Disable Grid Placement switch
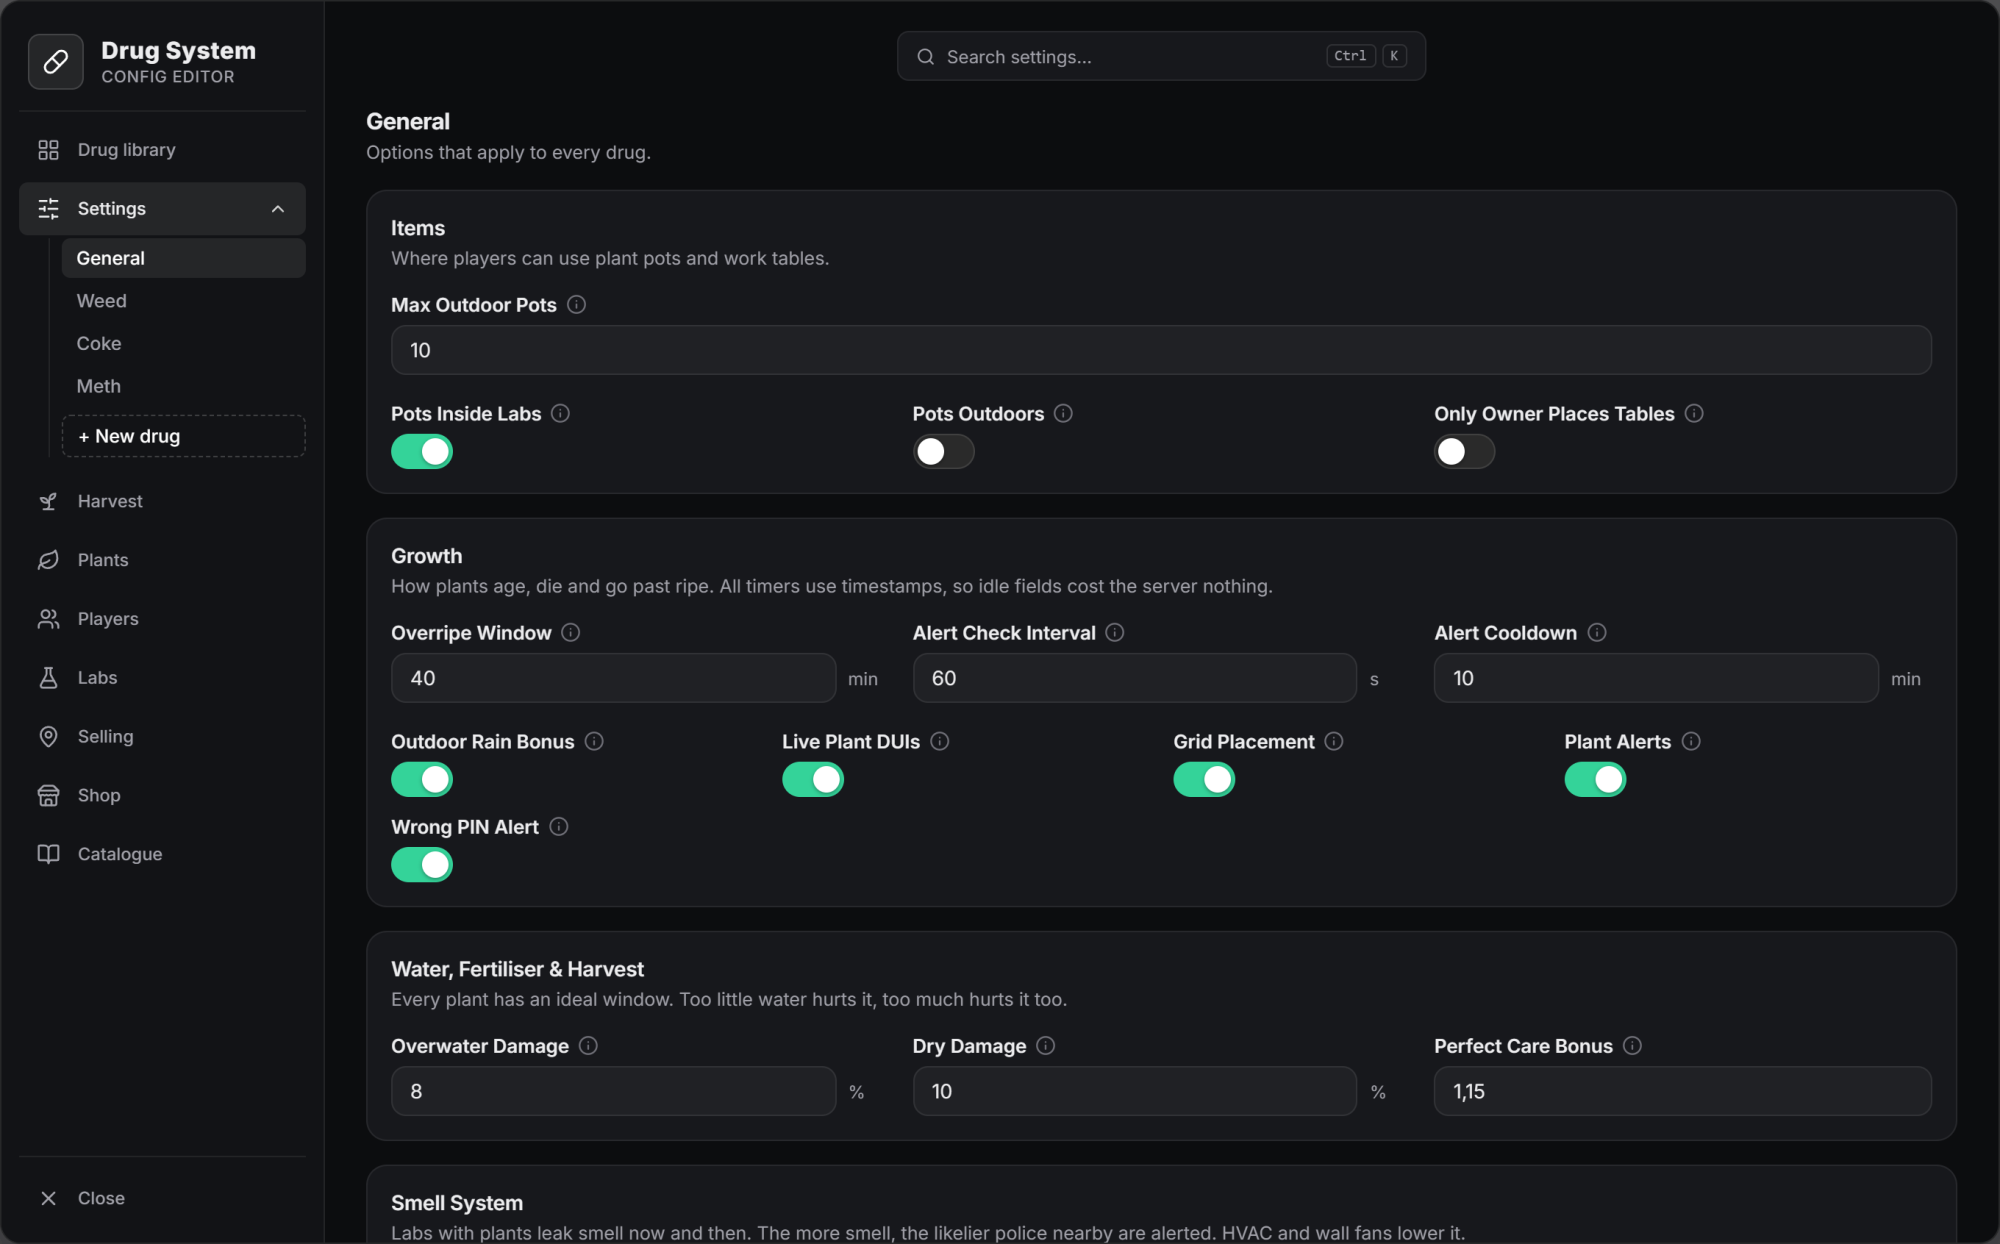 tap(1204, 779)
